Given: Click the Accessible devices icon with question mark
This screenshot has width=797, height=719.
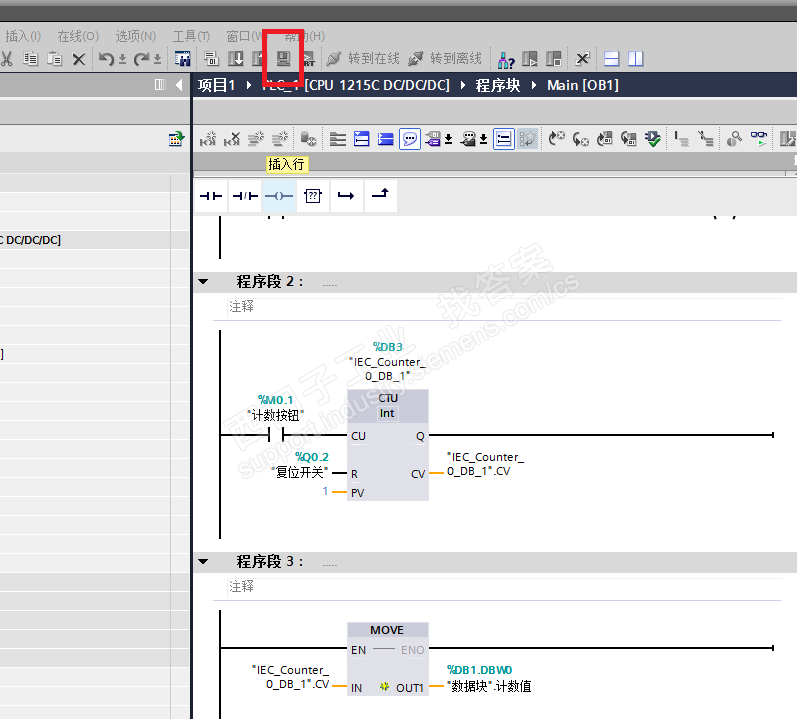Looking at the screenshot, I should tap(506, 60).
